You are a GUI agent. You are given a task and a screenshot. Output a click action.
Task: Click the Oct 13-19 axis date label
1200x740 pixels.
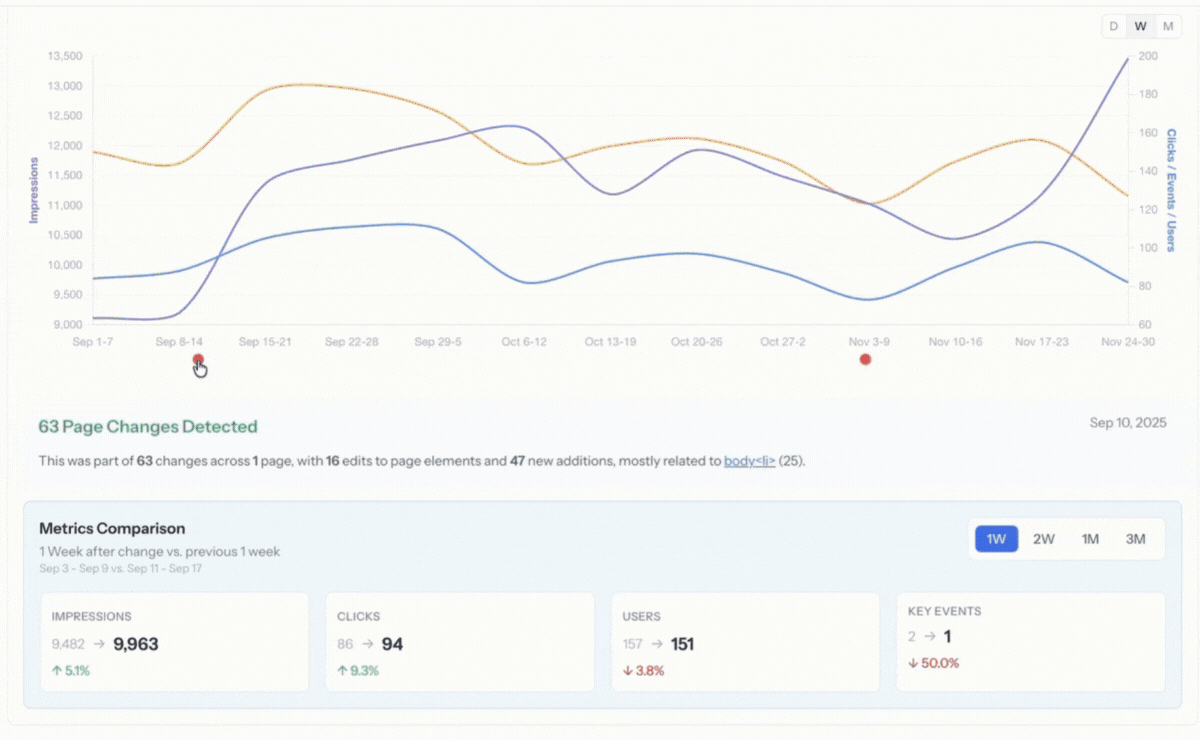(610, 341)
